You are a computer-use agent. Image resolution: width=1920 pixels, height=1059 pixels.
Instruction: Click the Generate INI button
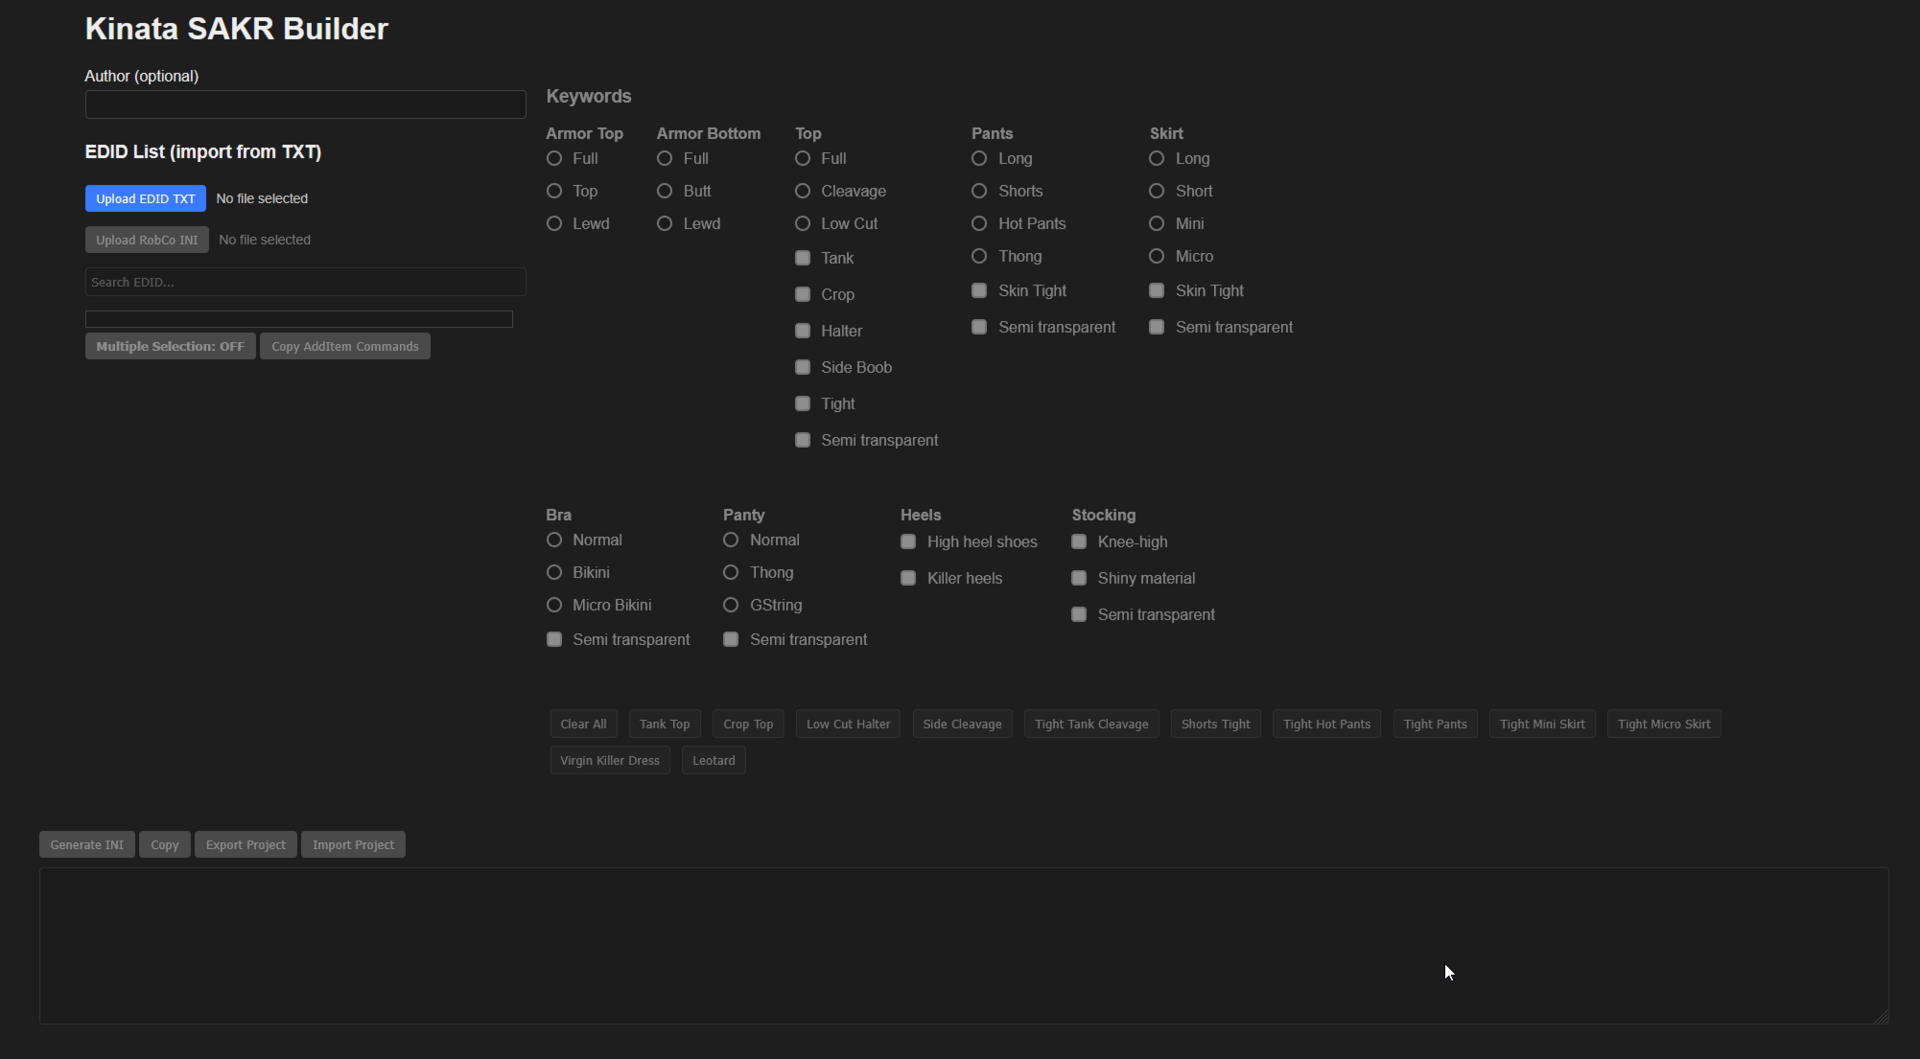[x=87, y=845]
